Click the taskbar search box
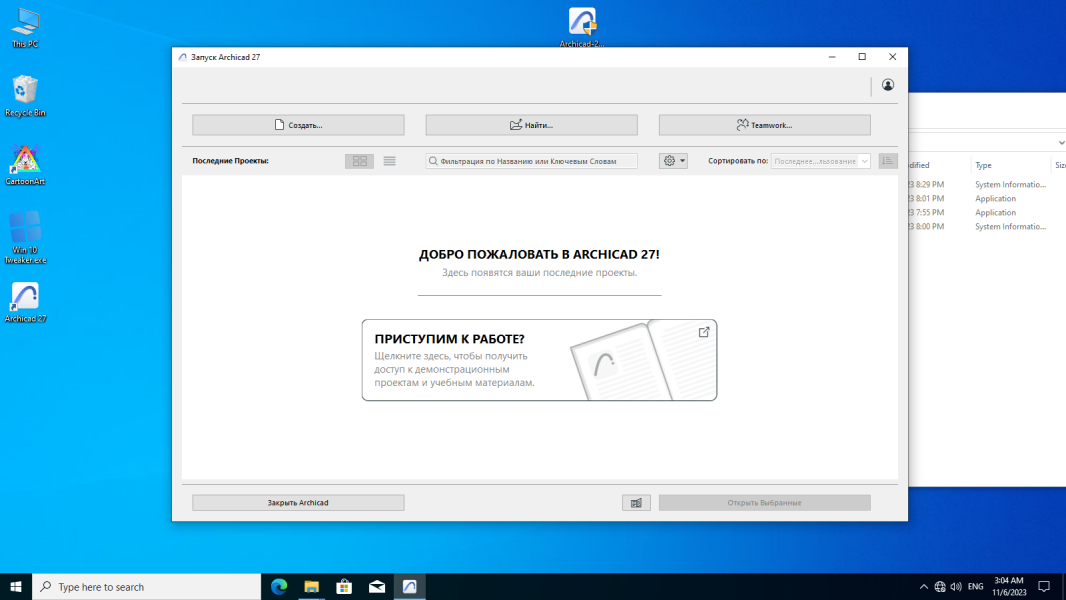Screen dimensions: 1066x600 [x=146, y=586]
